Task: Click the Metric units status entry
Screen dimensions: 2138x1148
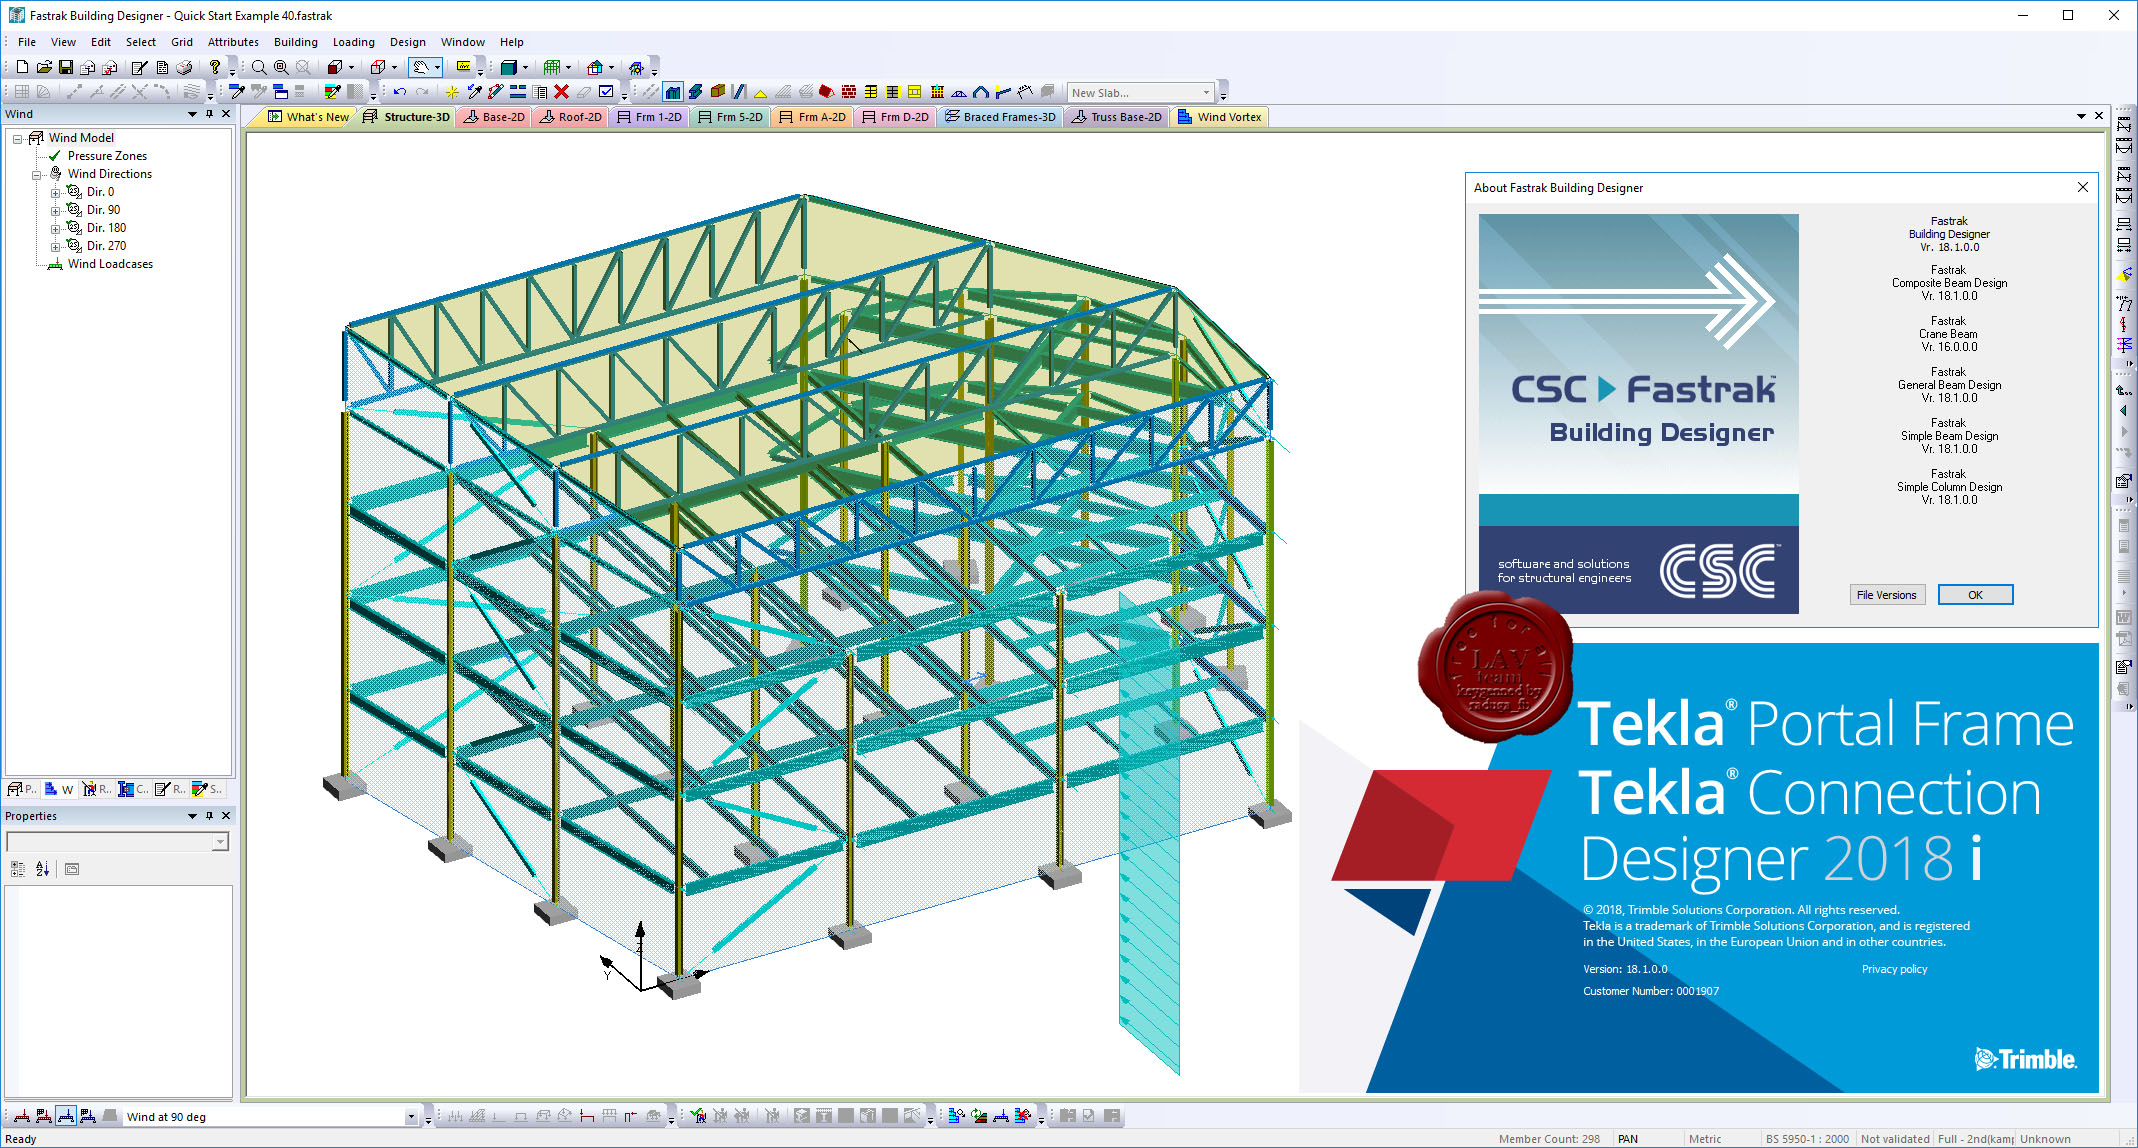Action: point(1705,1139)
